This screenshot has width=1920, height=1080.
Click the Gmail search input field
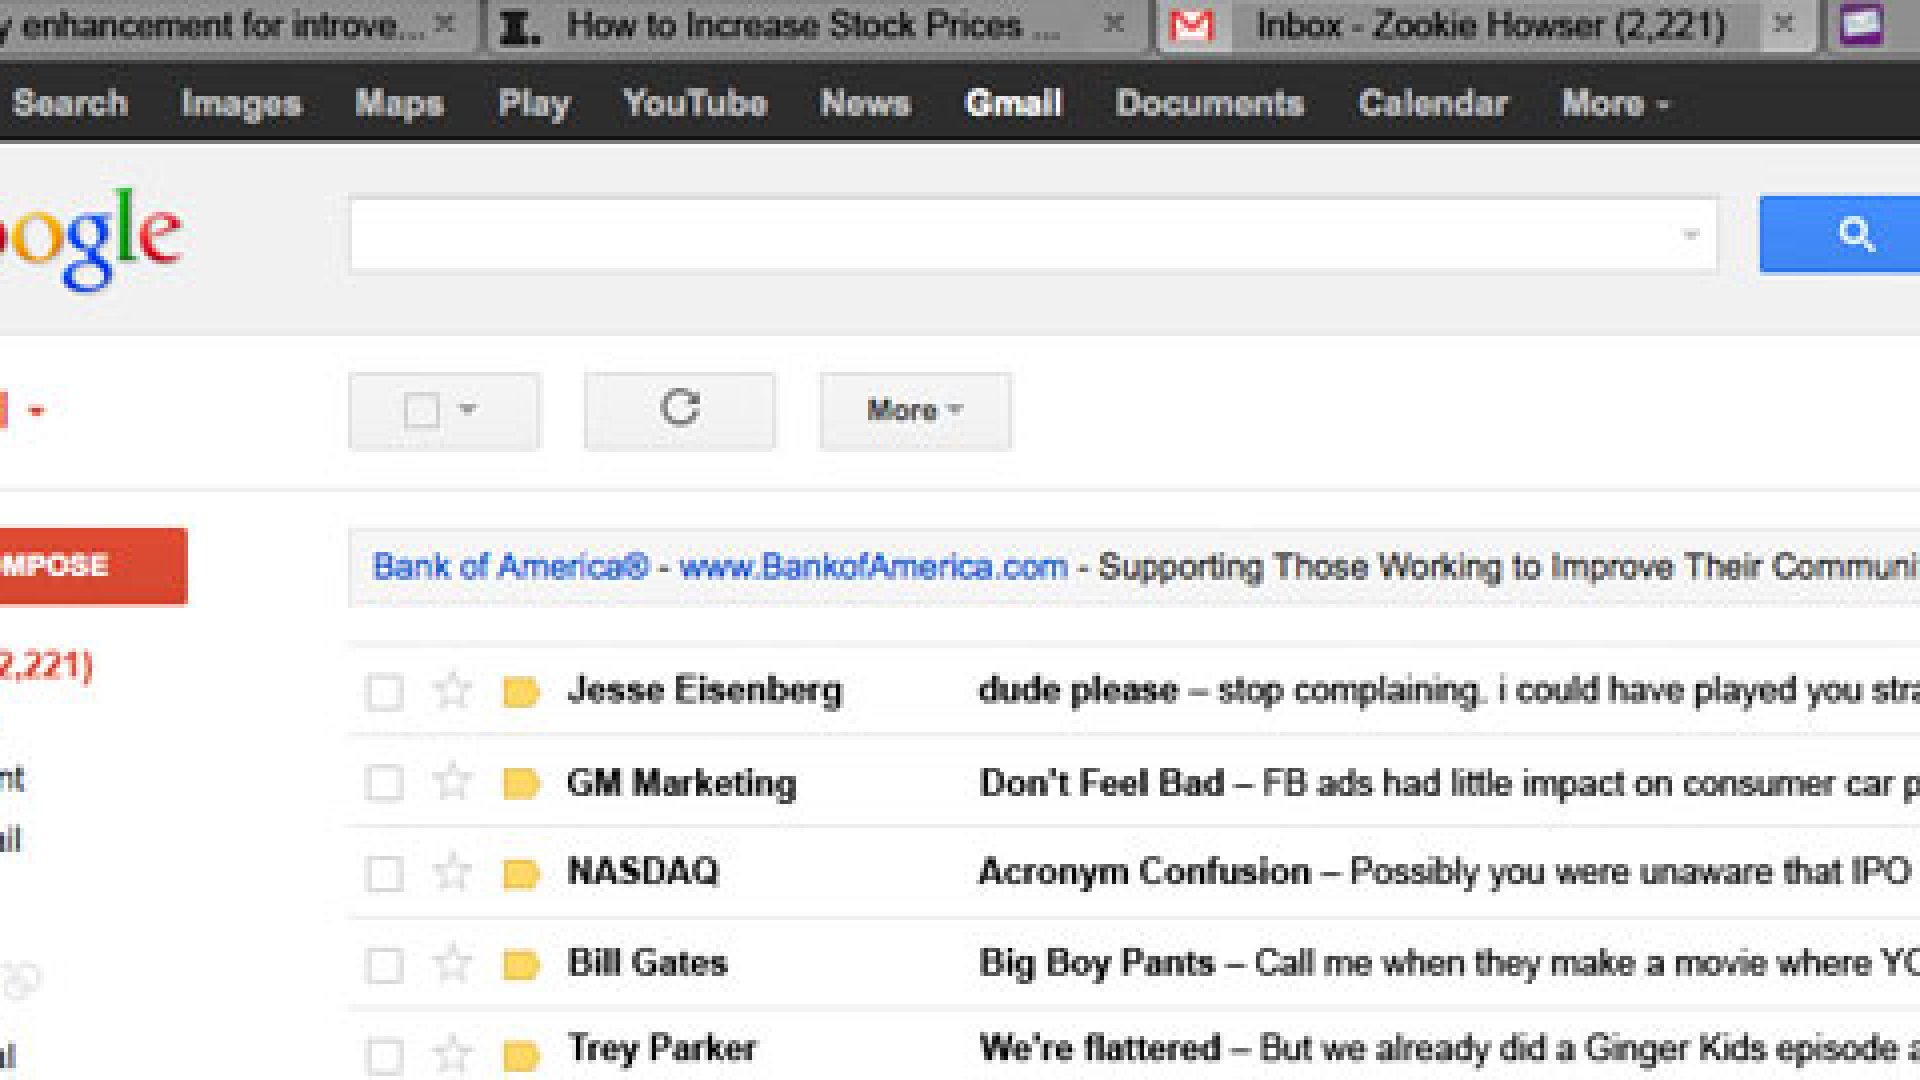(x=1033, y=235)
